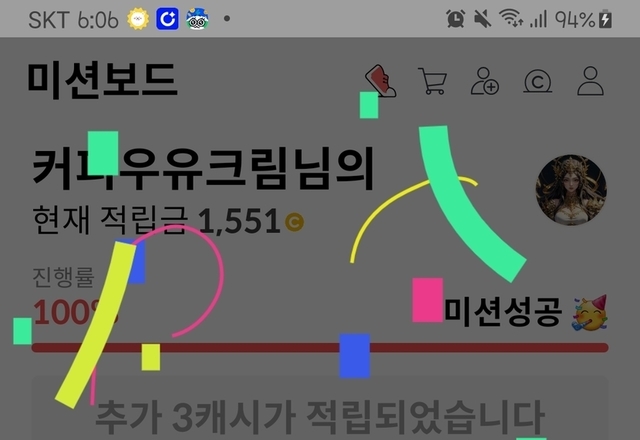Open the circled C cash icon
The width and height of the screenshot is (640, 440).
(539, 81)
